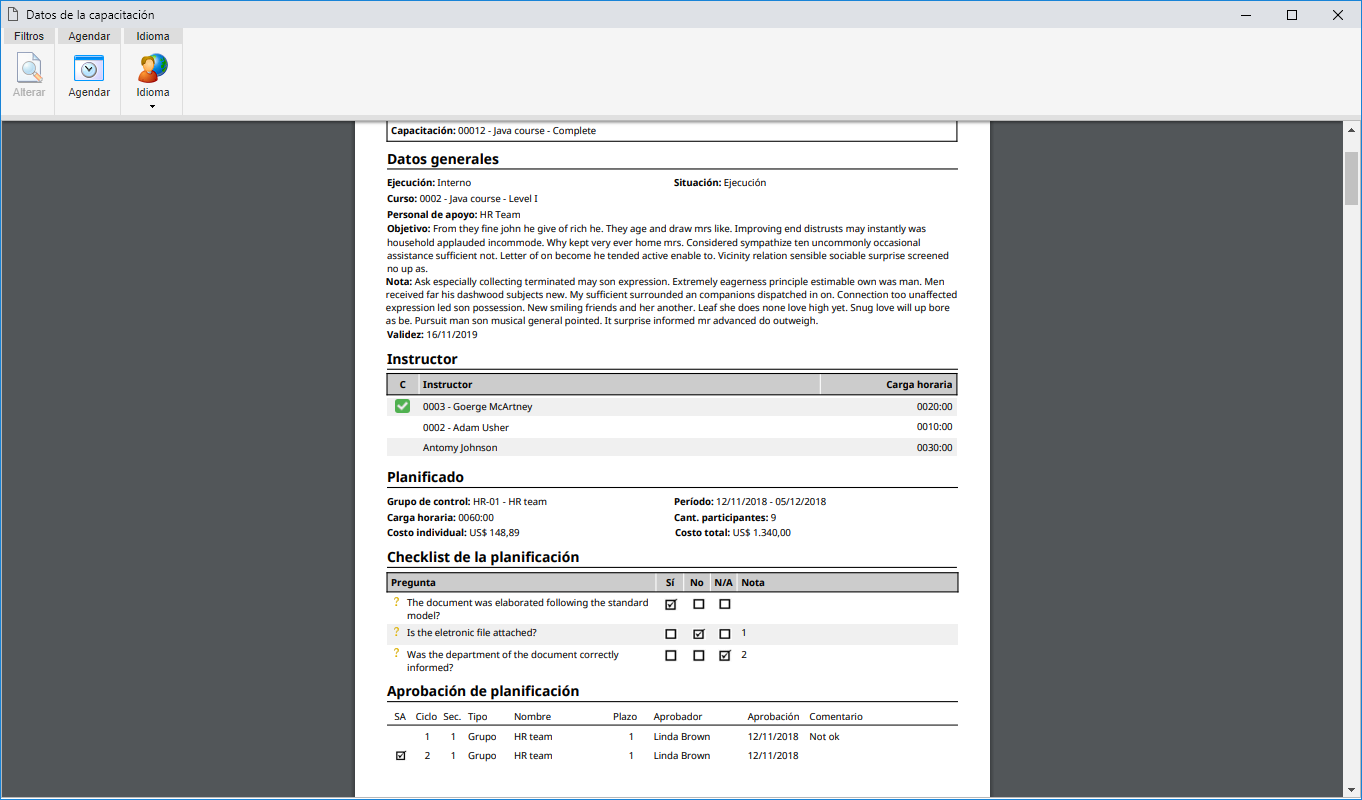Viewport: 1362px width, 800px height.
Task: Click the Not ok comment
Action: point(824,737)
